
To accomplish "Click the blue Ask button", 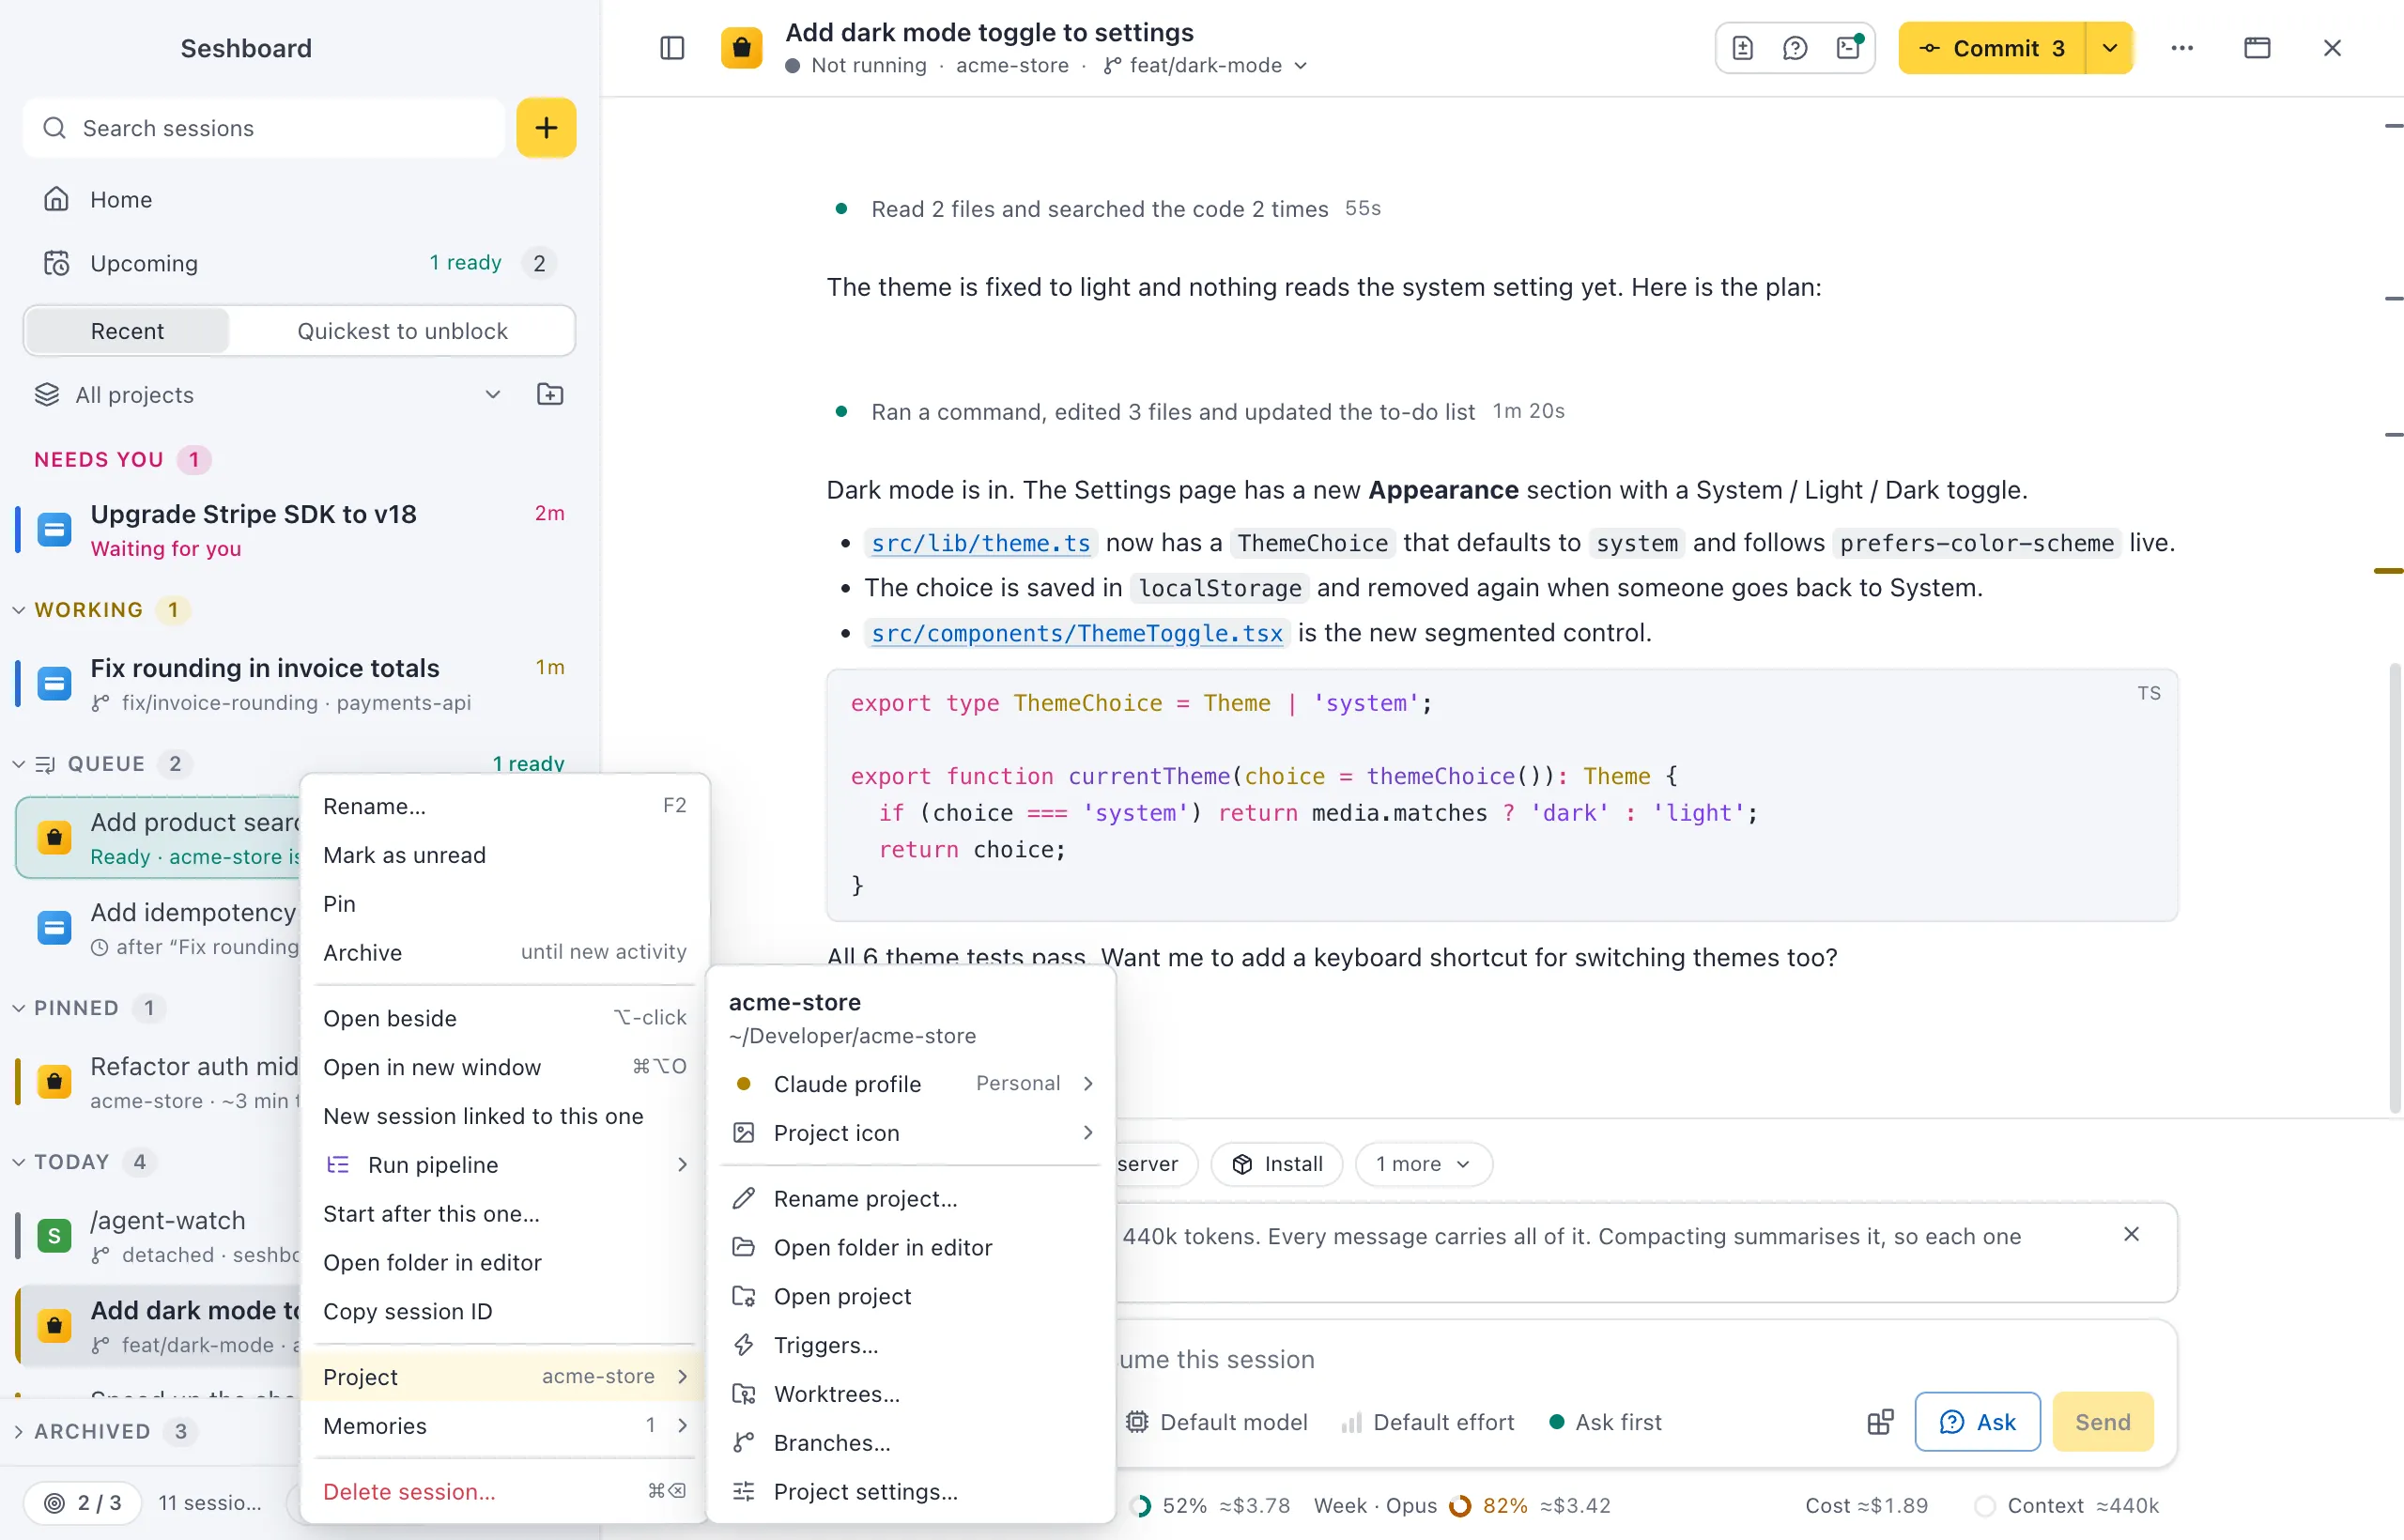I will click(1977, 1422).
